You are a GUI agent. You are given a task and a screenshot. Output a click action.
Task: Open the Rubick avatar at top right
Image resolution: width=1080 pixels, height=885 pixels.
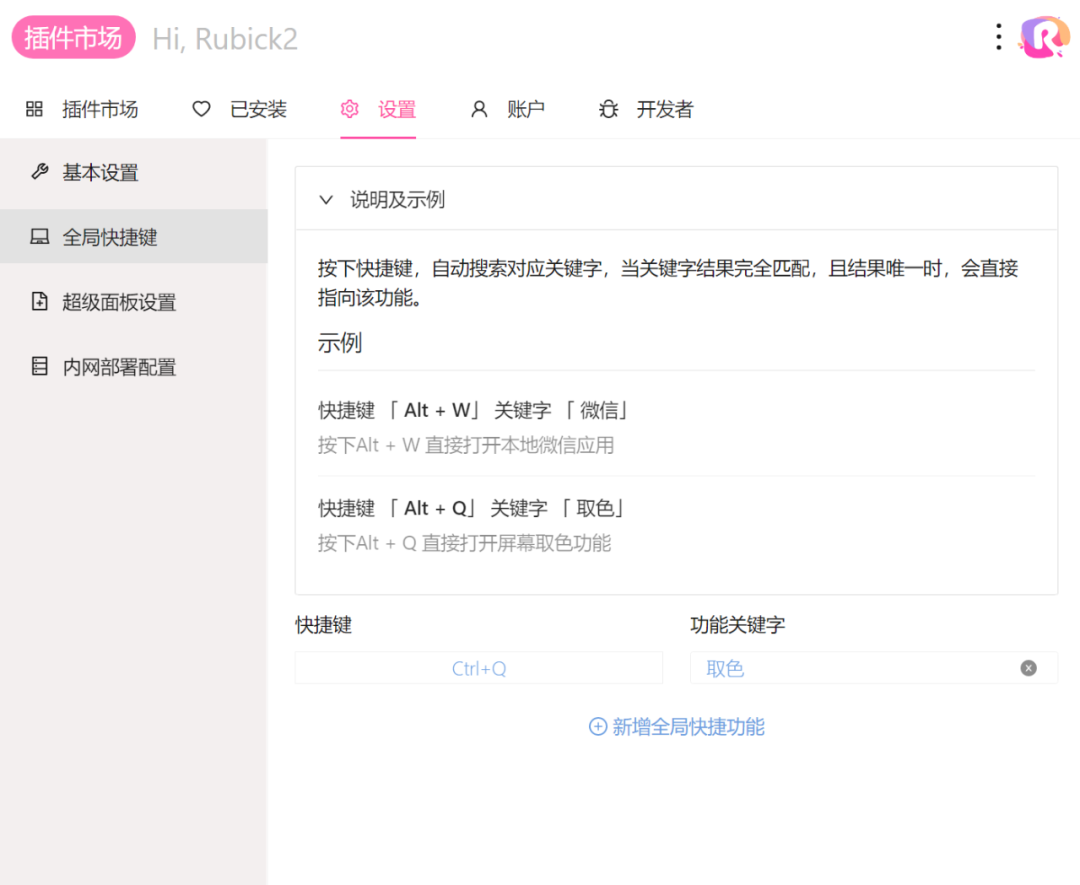point(1042,36)
